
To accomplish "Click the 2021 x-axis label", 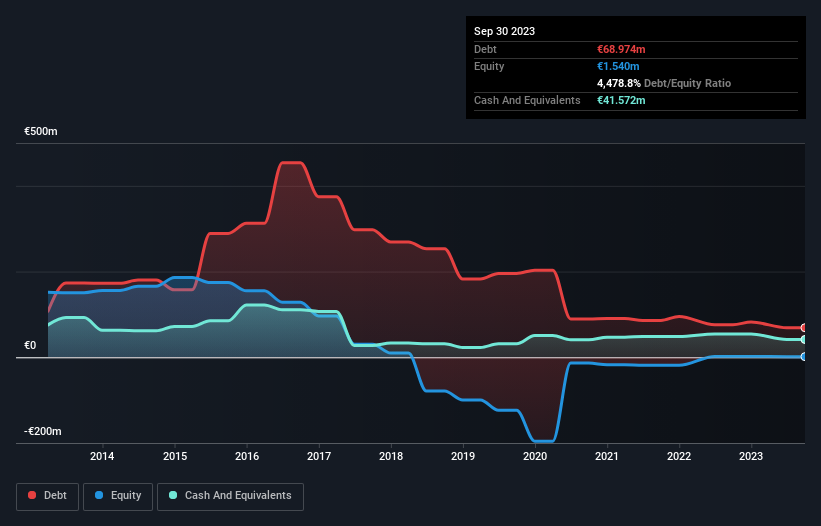I will pos(607,456).
